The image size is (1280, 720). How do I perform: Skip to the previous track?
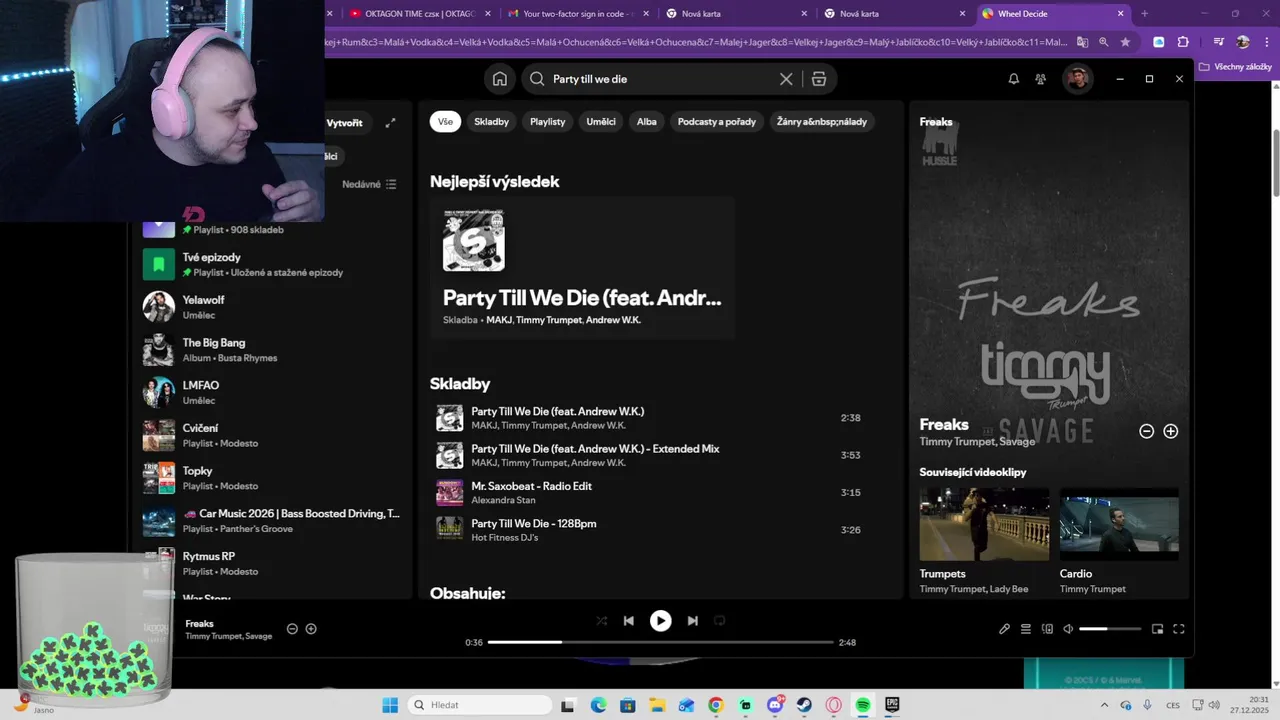(x=629, y=621)
